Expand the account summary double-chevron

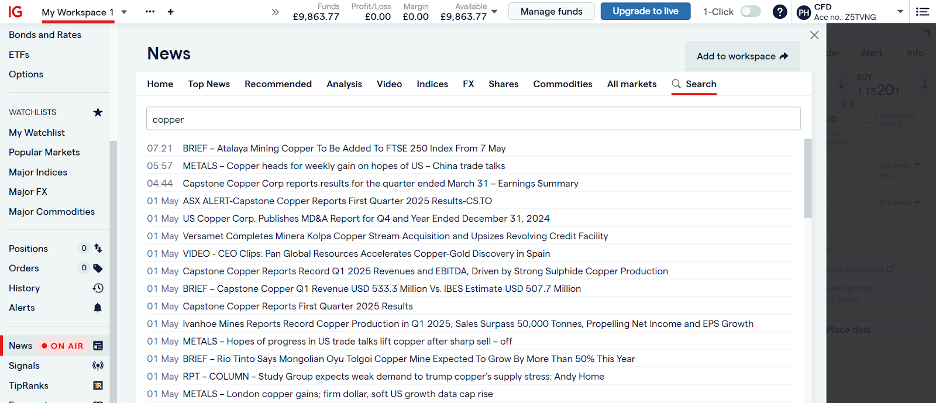tap(275, 11)
